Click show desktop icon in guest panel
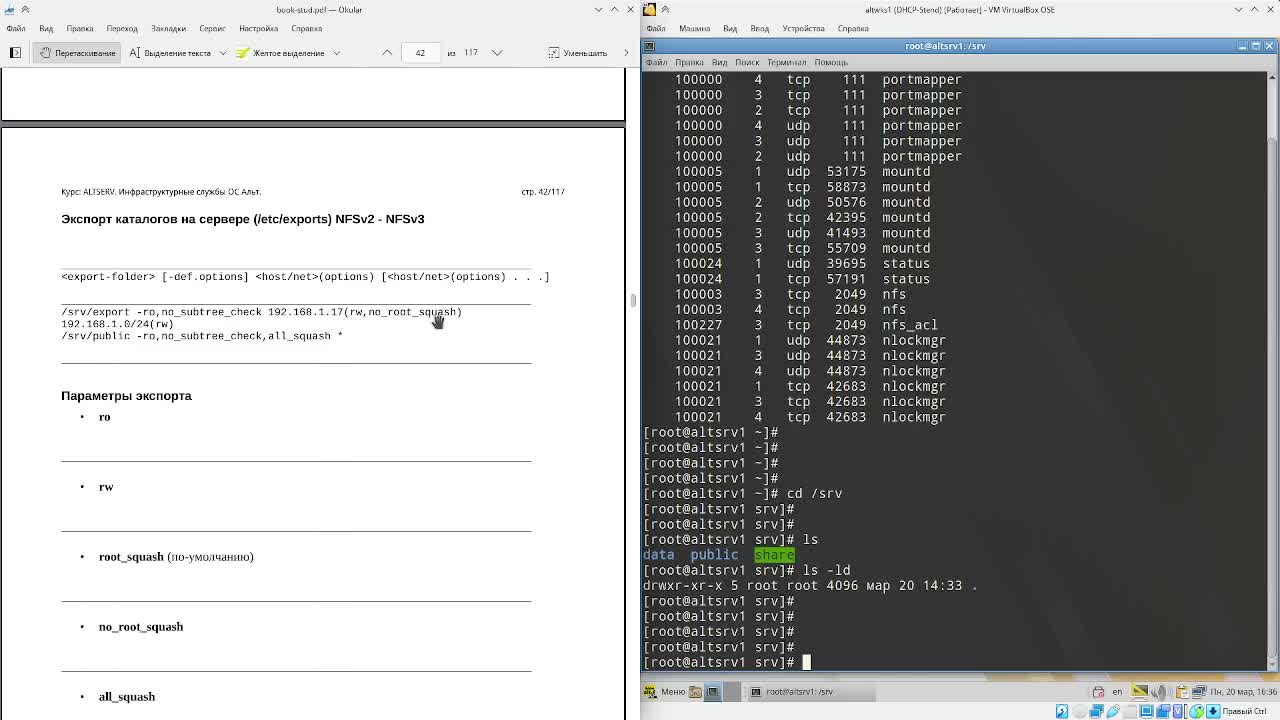The height and width of the screenshot is (720, 1280). [713, 691]
